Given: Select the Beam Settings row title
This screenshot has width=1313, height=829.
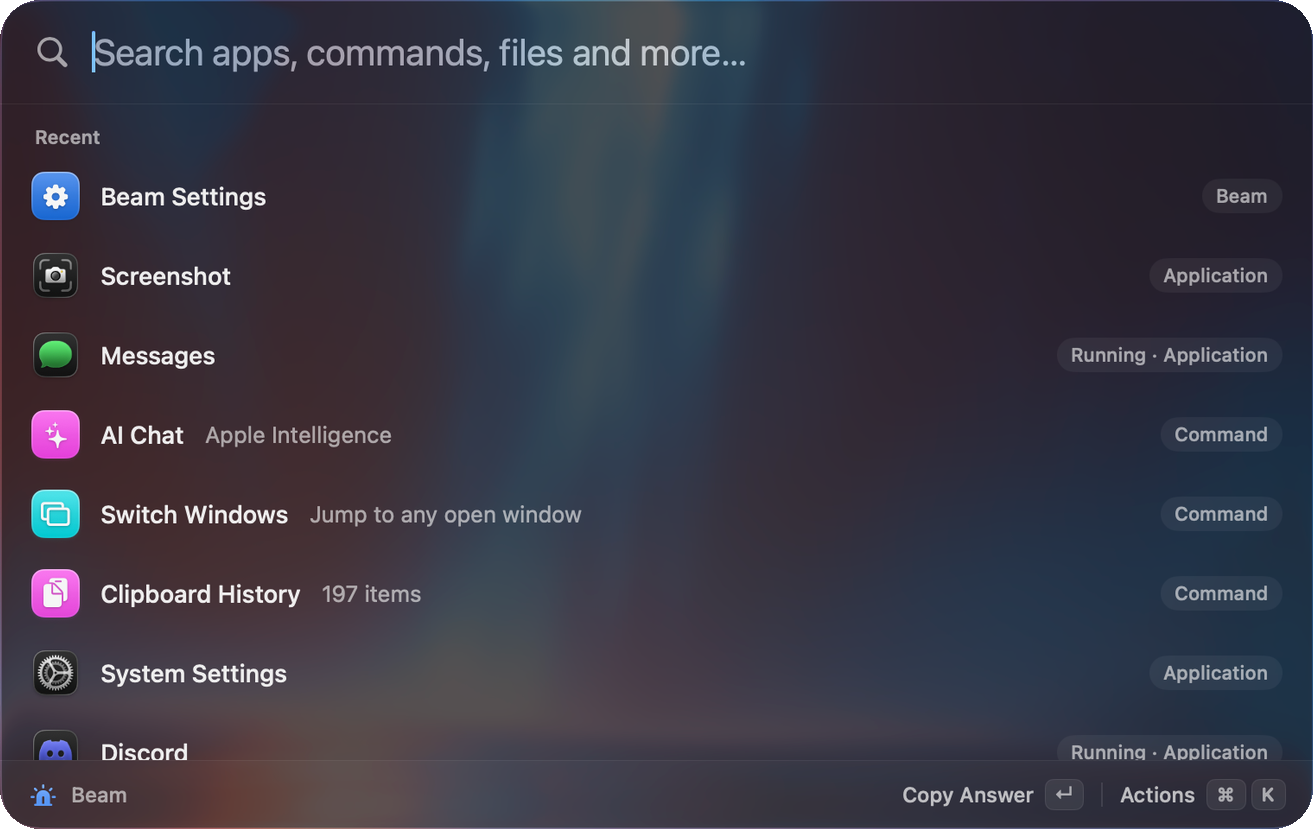Looking at the screenshot, I should click(x=183, y=197).
